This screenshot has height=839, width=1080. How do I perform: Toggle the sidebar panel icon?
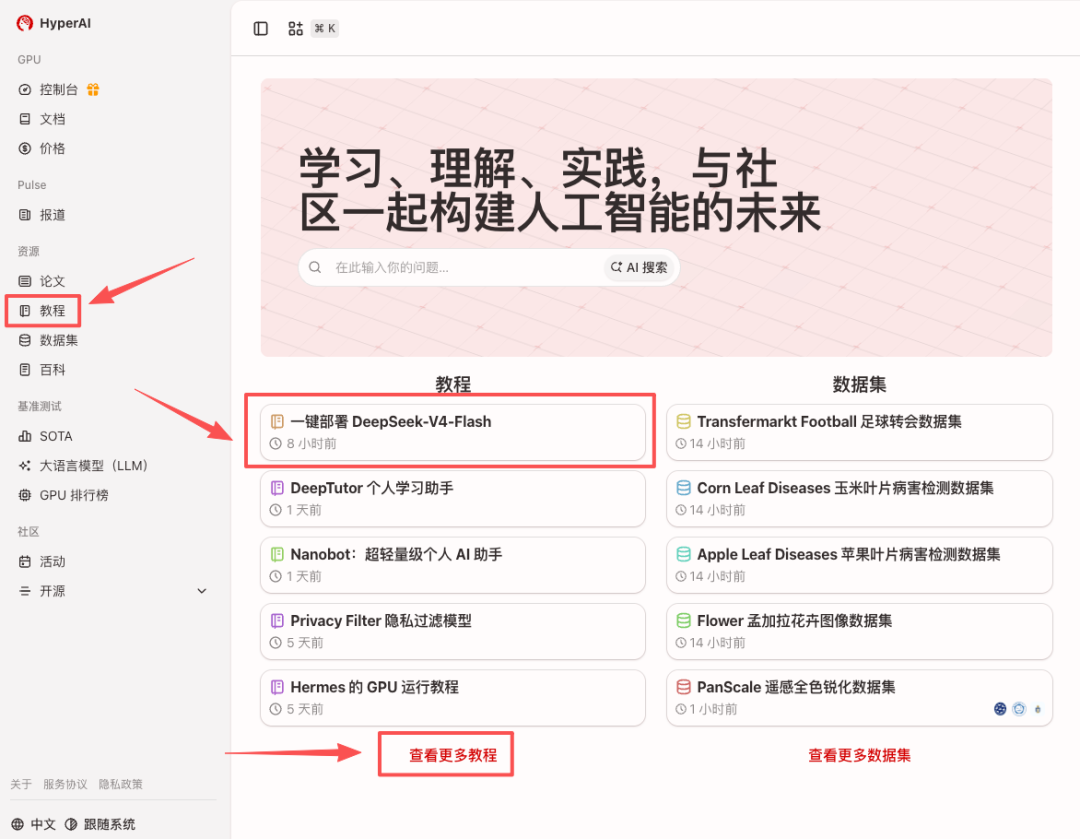(260, 28)
